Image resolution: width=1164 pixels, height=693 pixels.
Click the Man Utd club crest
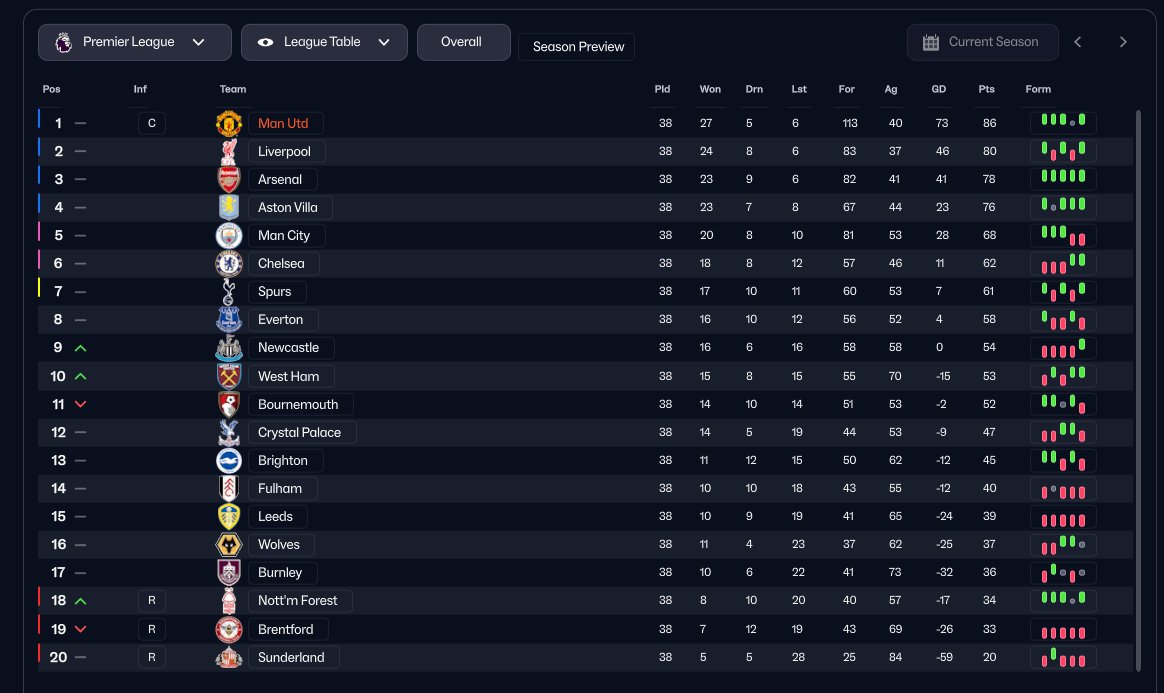(x=229, y=123)
